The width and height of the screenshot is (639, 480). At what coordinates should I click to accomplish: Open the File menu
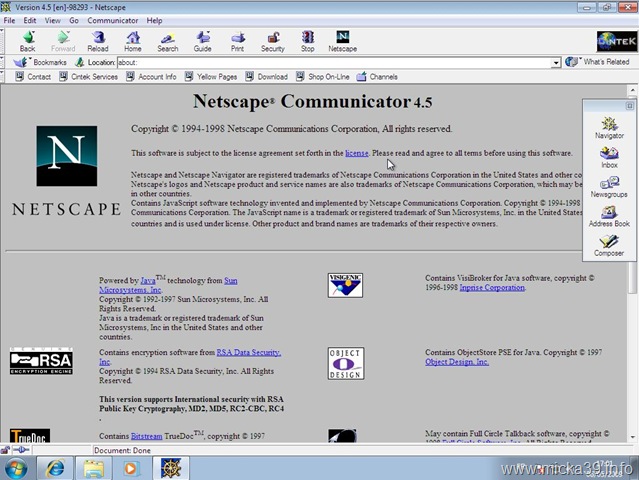click(x=9, y=20)
